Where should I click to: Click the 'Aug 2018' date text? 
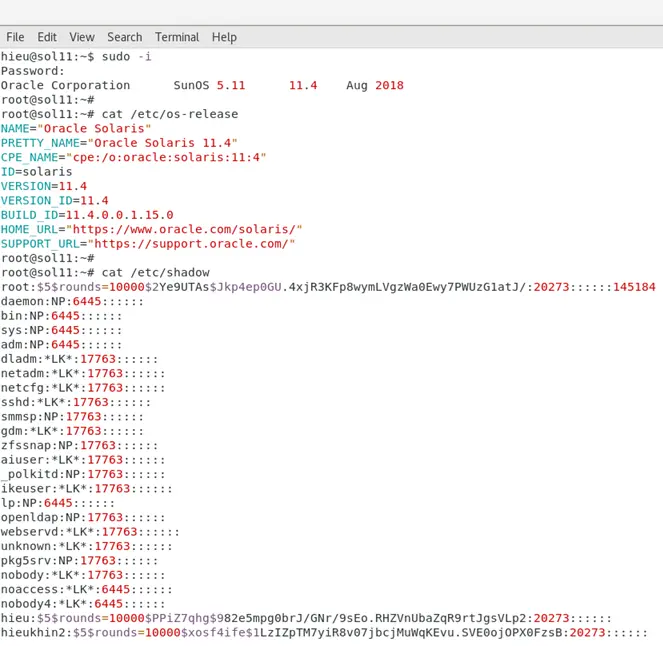tap(375, 85)
